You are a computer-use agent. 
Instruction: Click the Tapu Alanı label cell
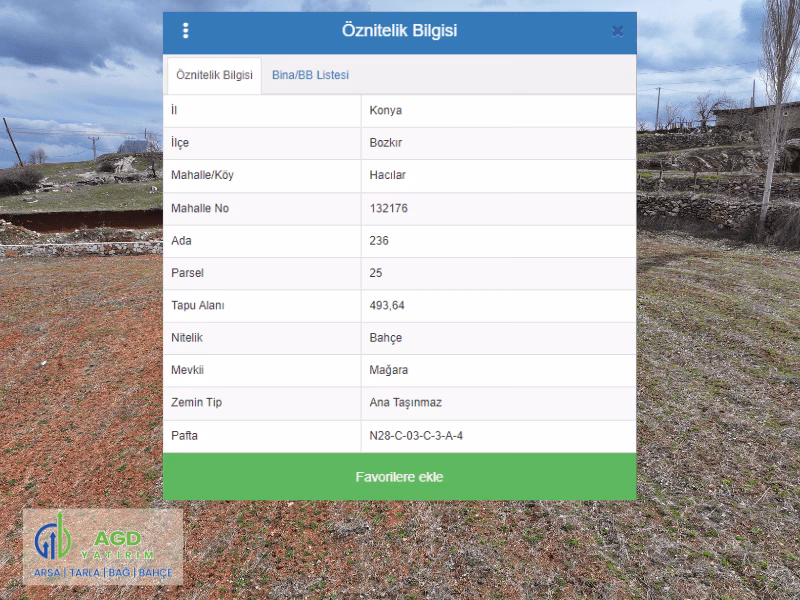click(x=262, y=306)
